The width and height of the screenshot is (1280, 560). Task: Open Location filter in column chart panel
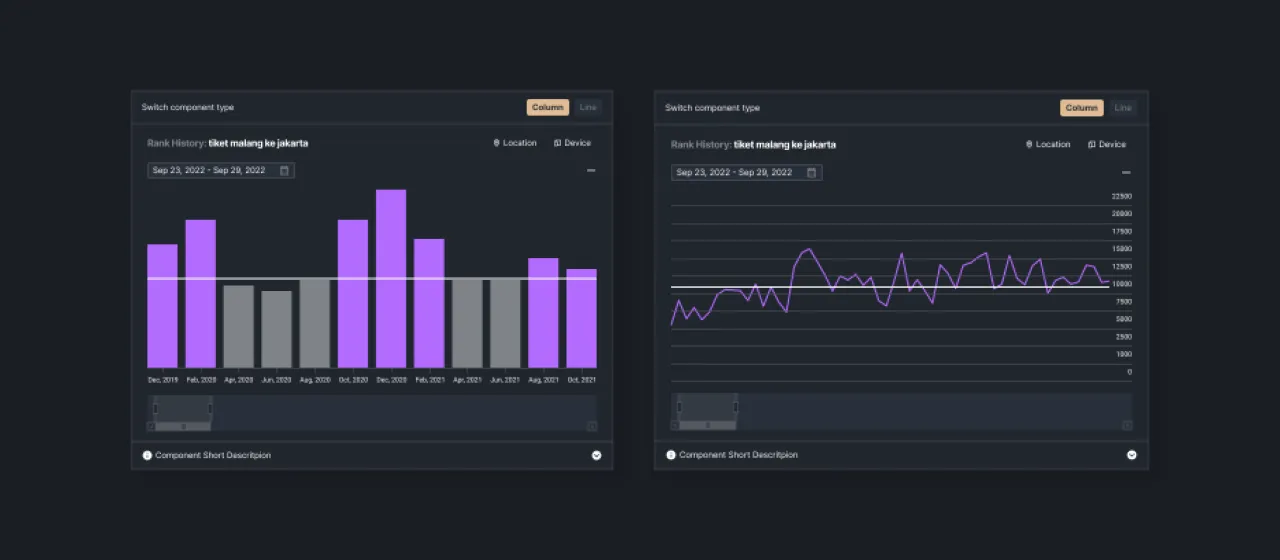(515, 143)
